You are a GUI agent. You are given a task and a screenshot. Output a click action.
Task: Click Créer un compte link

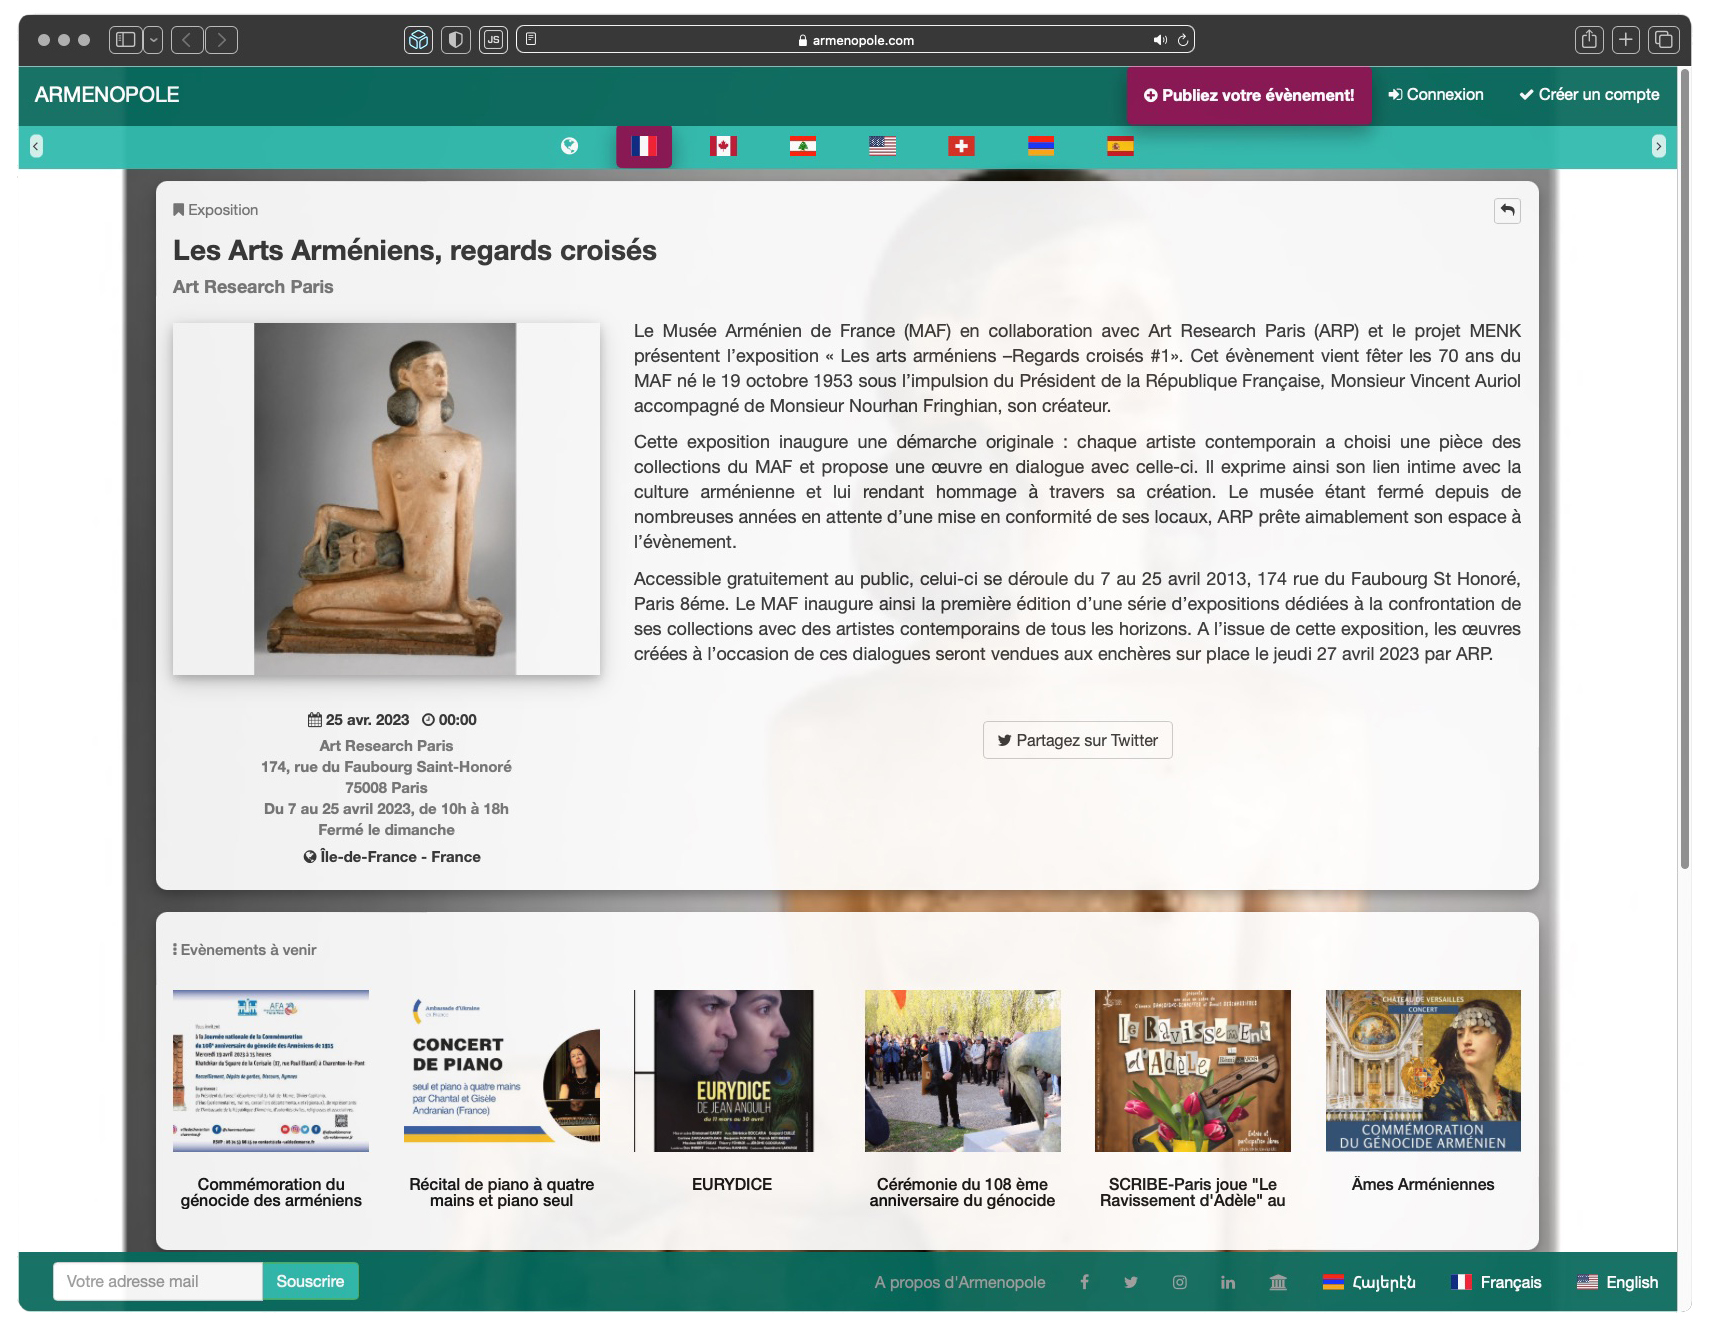tap(1589, 94)
